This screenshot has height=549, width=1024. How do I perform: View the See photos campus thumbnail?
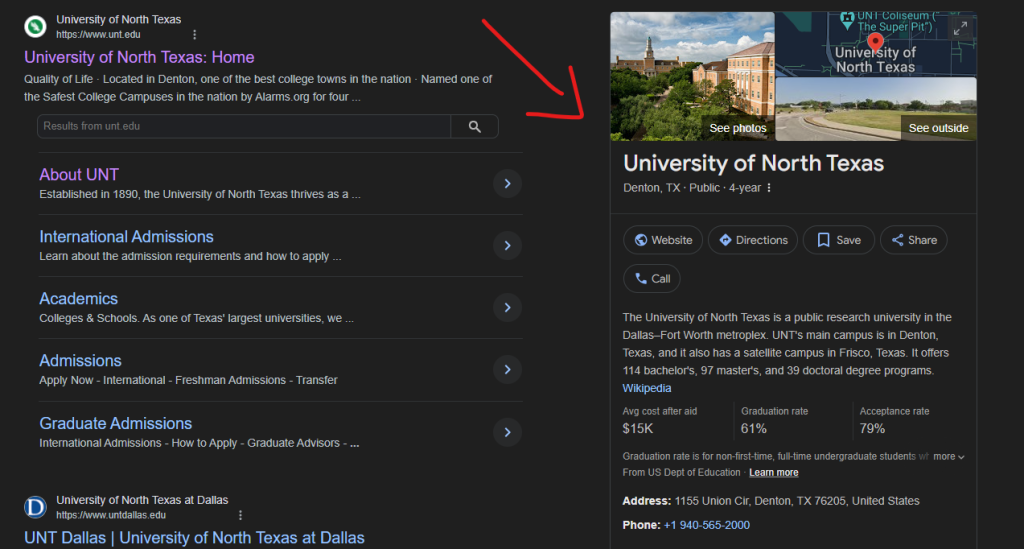[692, 76]
